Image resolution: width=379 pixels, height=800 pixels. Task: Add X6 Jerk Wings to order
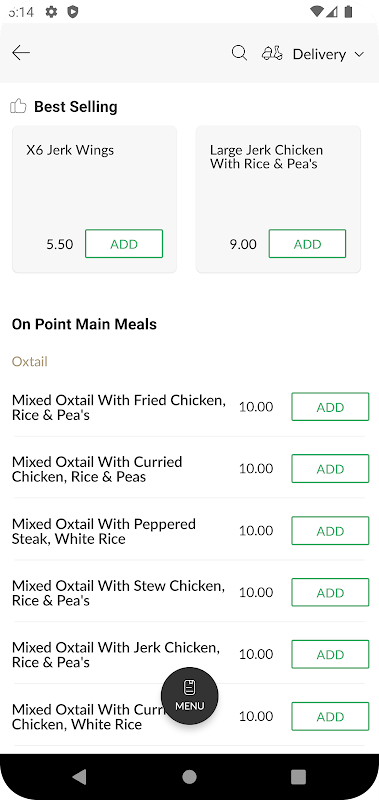tap(124, 244)
